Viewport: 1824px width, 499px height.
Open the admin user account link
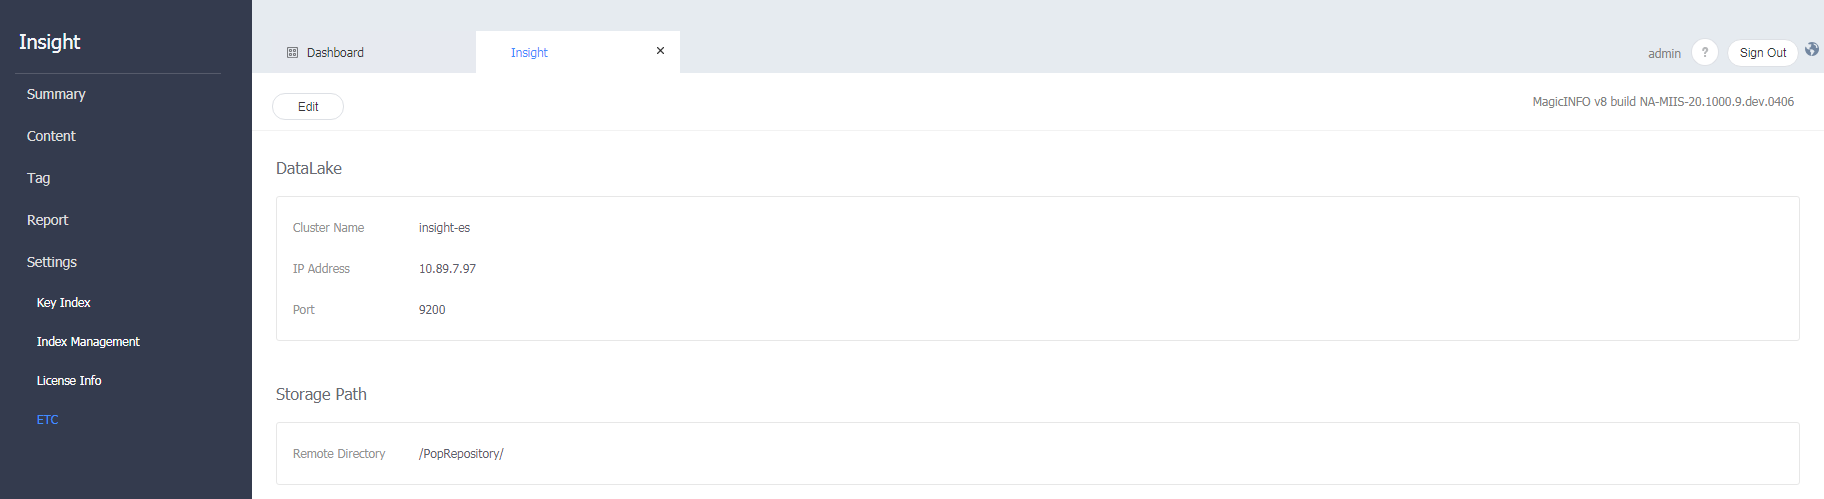coord(1664,54)
